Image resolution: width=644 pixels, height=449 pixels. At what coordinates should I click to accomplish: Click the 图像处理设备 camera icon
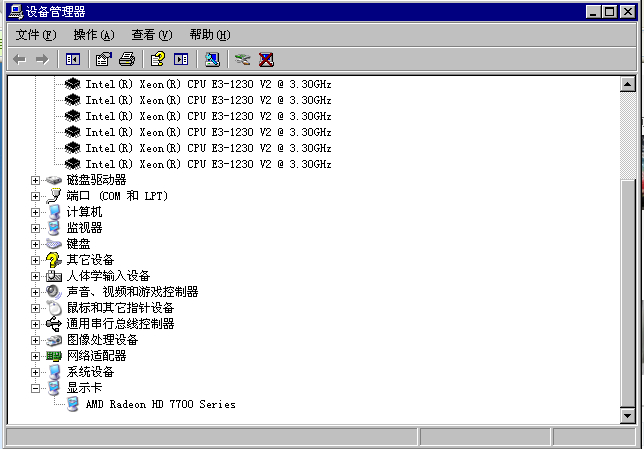pos(54,340)
